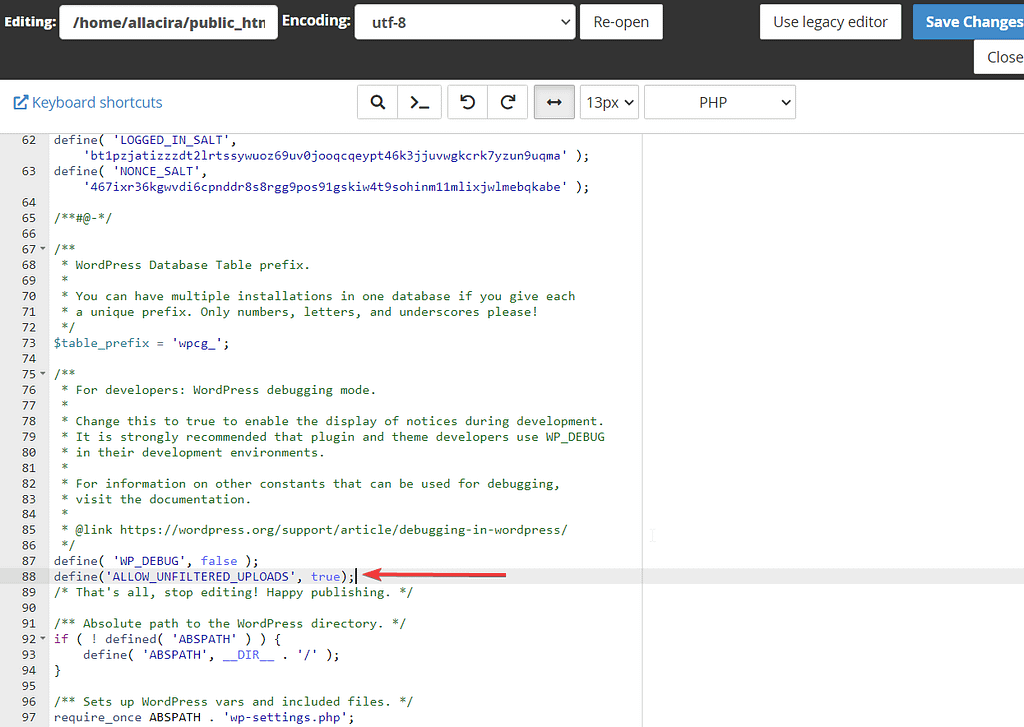The height and width of the screenshot is (727, 1024).
Task: Click the Re-open button
Action: pyautogui.click(x=621, y=21)
